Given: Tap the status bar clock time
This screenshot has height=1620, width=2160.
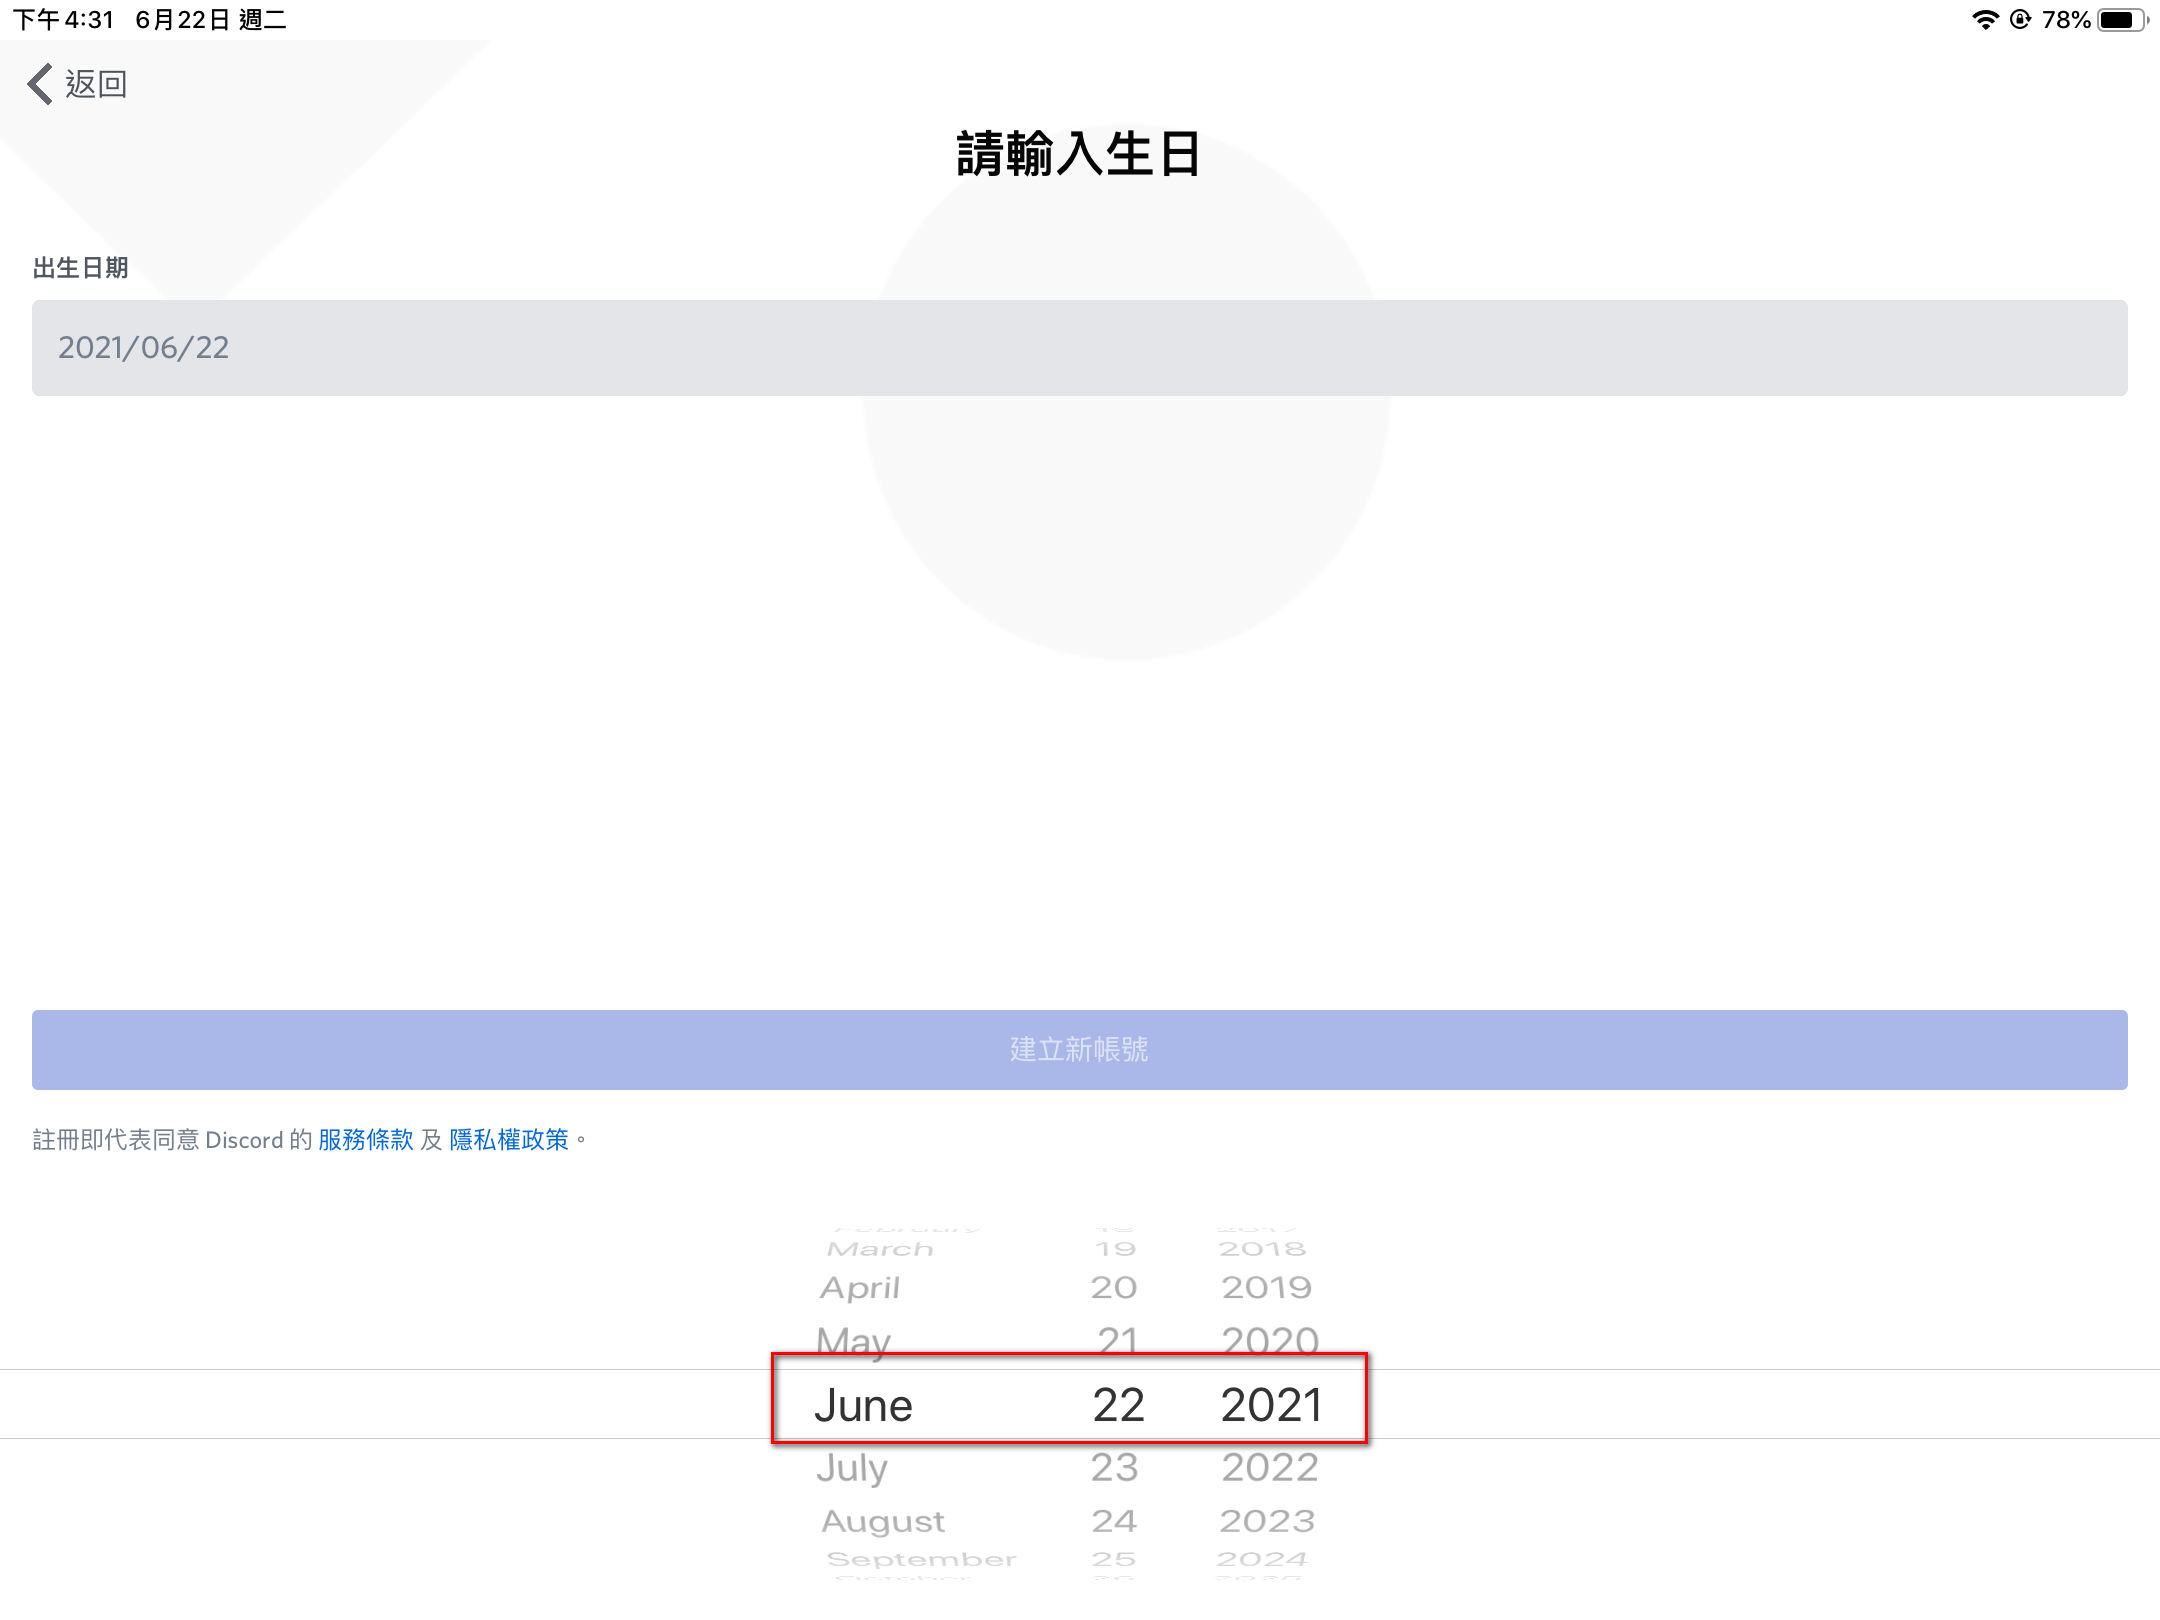Looking at the screenshot, I should pyautogui.click(x=64, y=20).
